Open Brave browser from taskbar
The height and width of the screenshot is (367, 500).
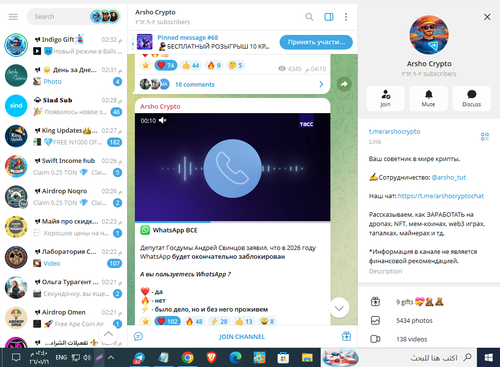pos(211,358)
